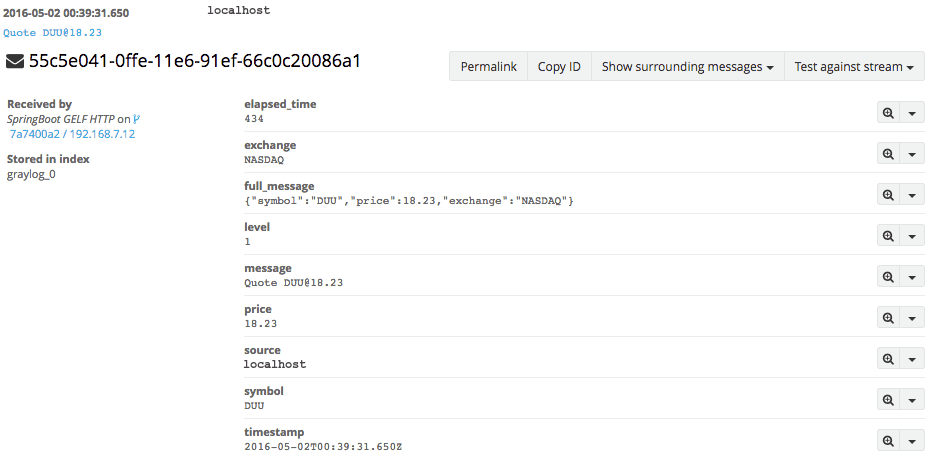
Task: Click the magnifier icon for message field
Action: coord(888,277)
